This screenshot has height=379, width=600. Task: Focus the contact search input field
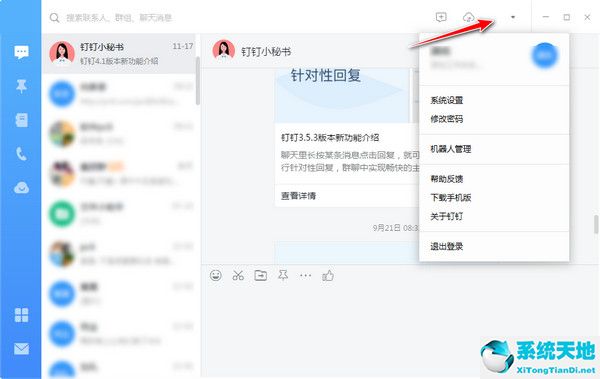119,18
